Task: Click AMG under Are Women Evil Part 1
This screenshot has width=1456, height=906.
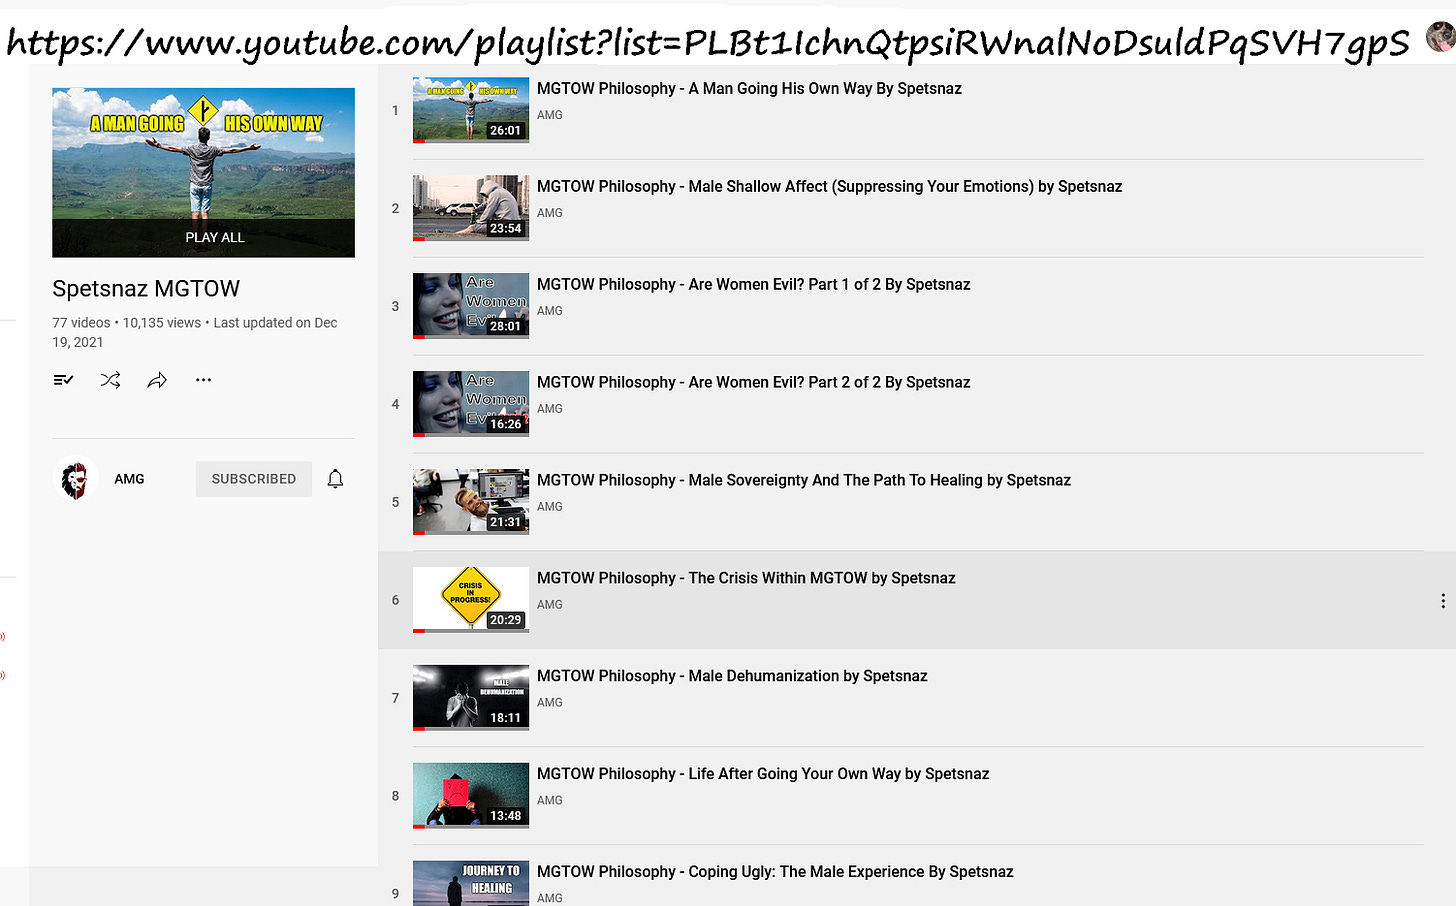Action: [x=550, y=311]
